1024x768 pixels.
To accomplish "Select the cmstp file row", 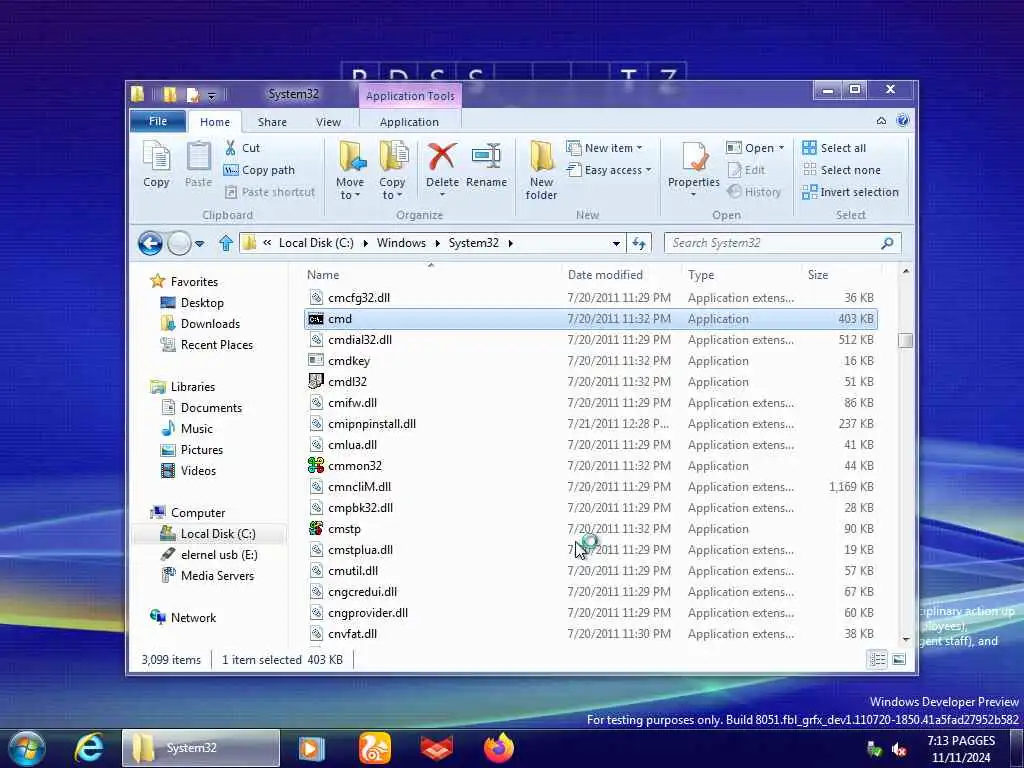I will (591, 529).
